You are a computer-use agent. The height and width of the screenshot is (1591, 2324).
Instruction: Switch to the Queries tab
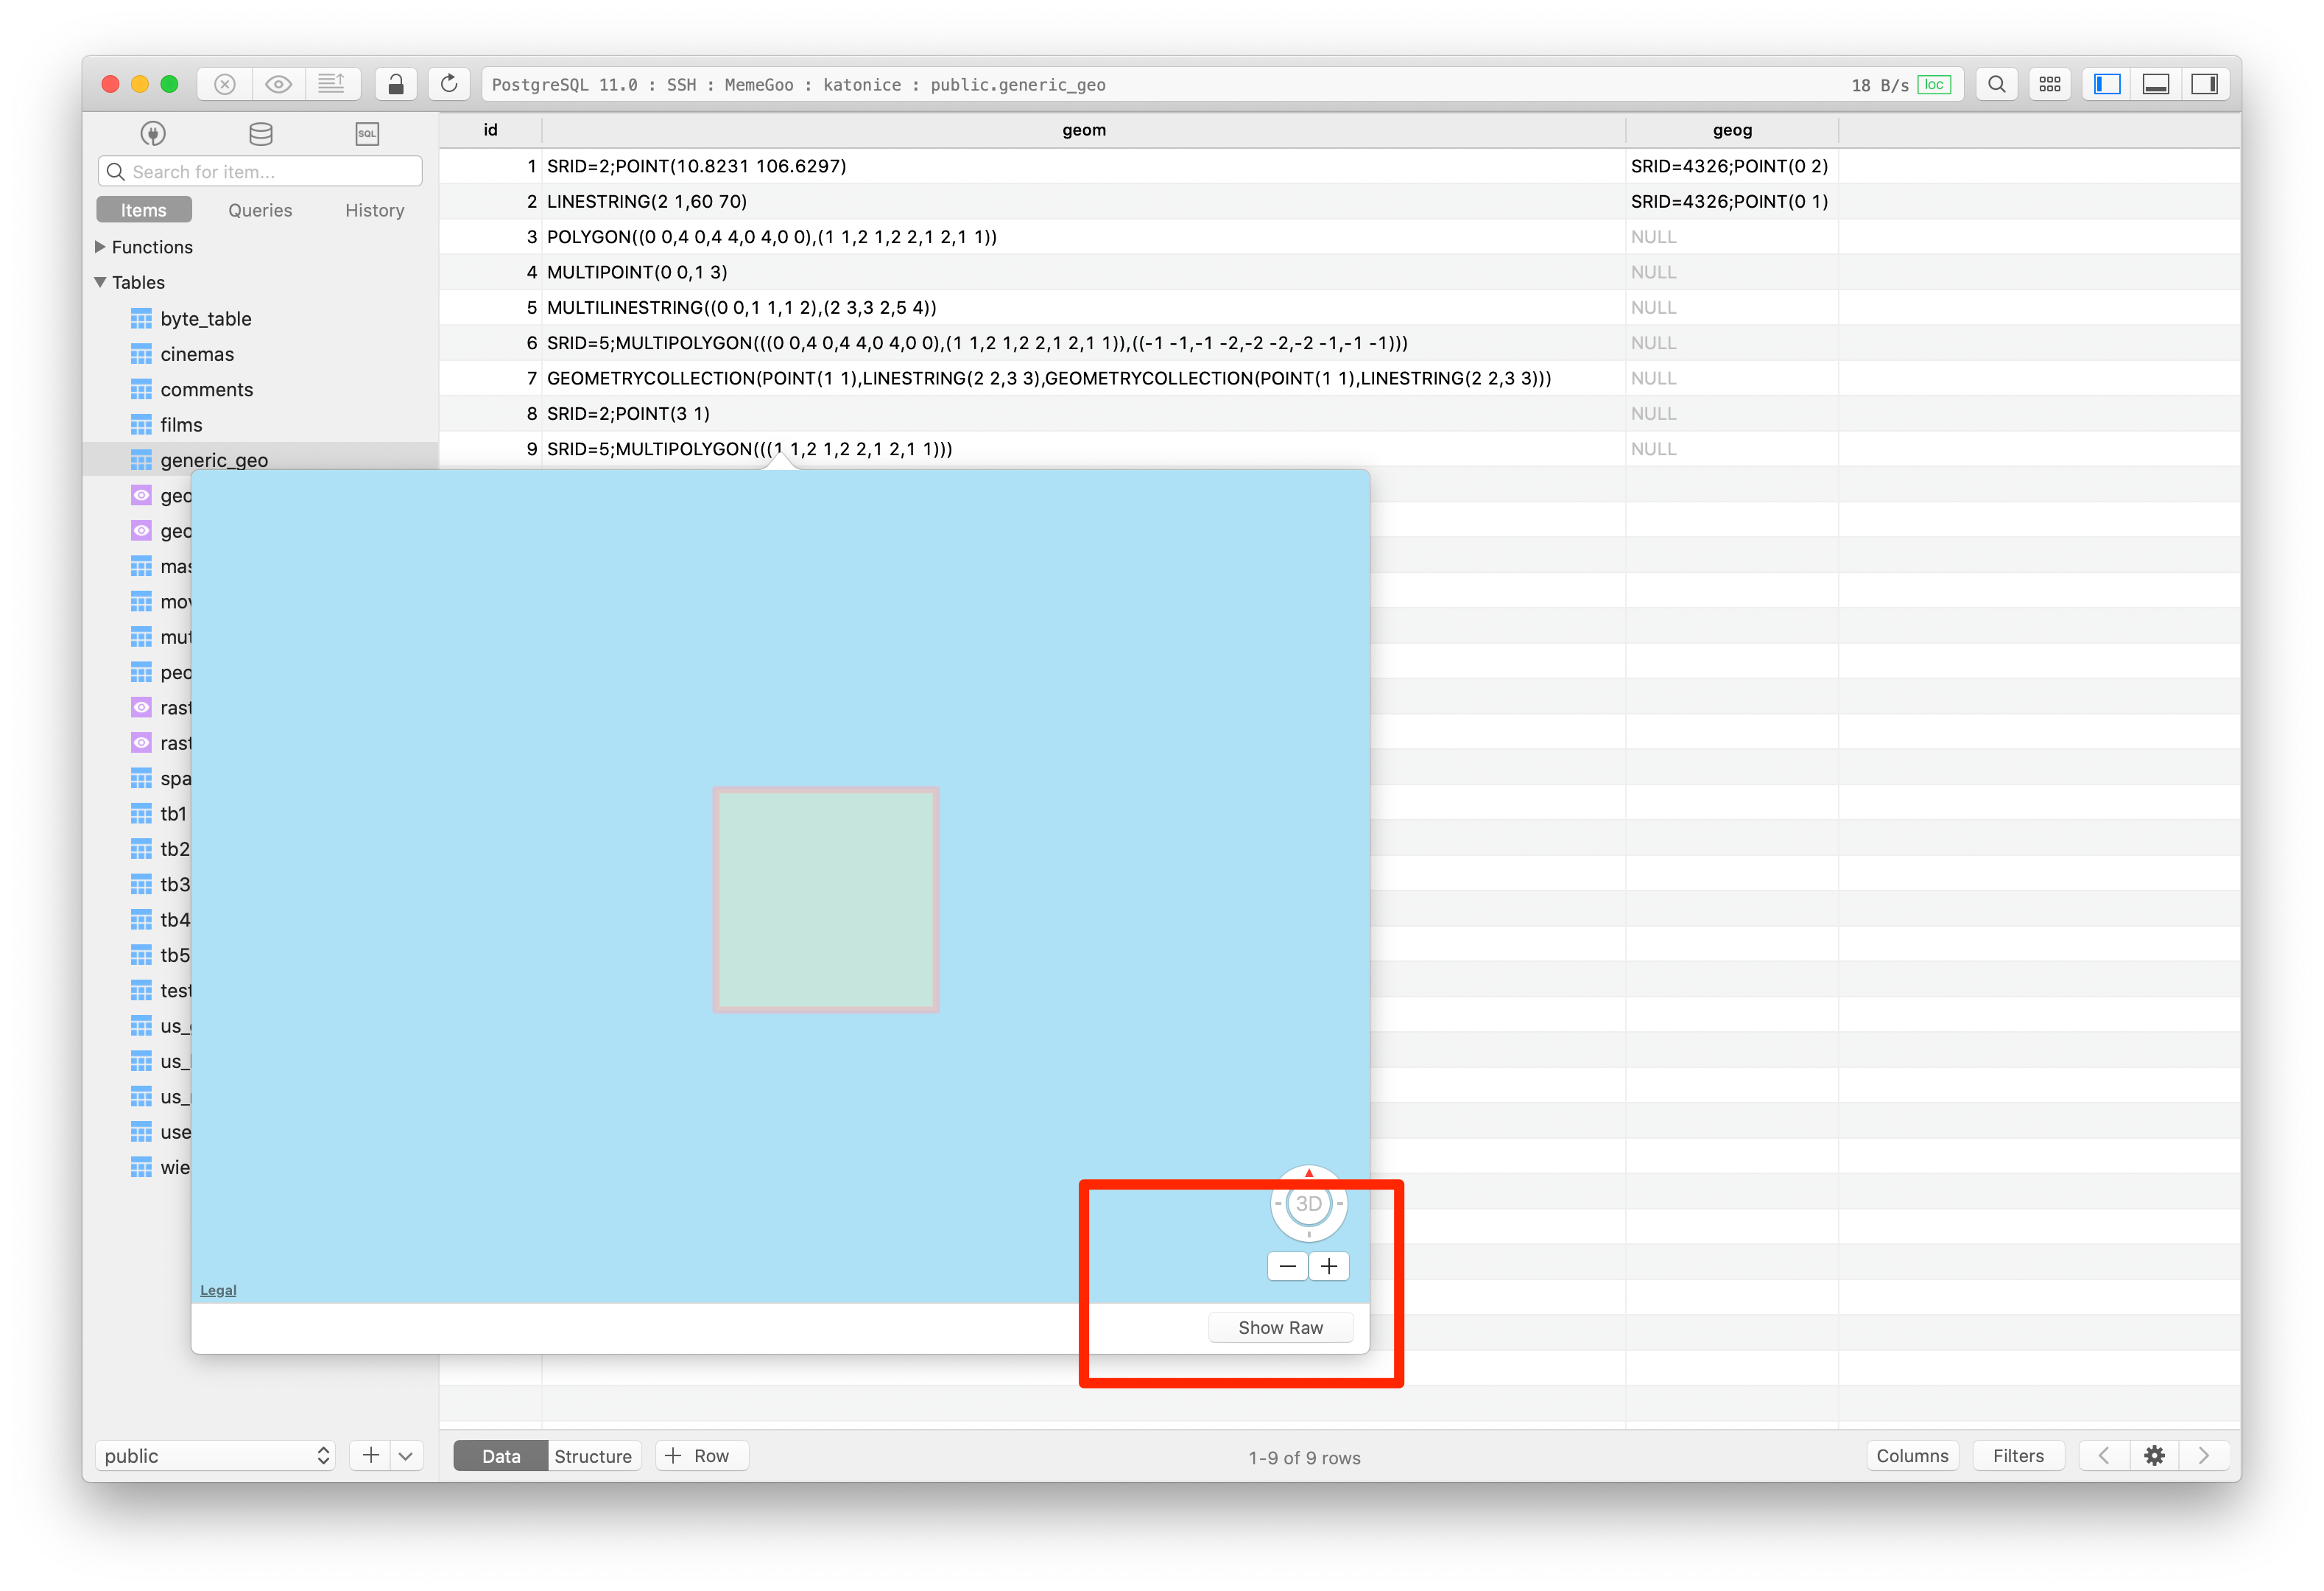259,210
